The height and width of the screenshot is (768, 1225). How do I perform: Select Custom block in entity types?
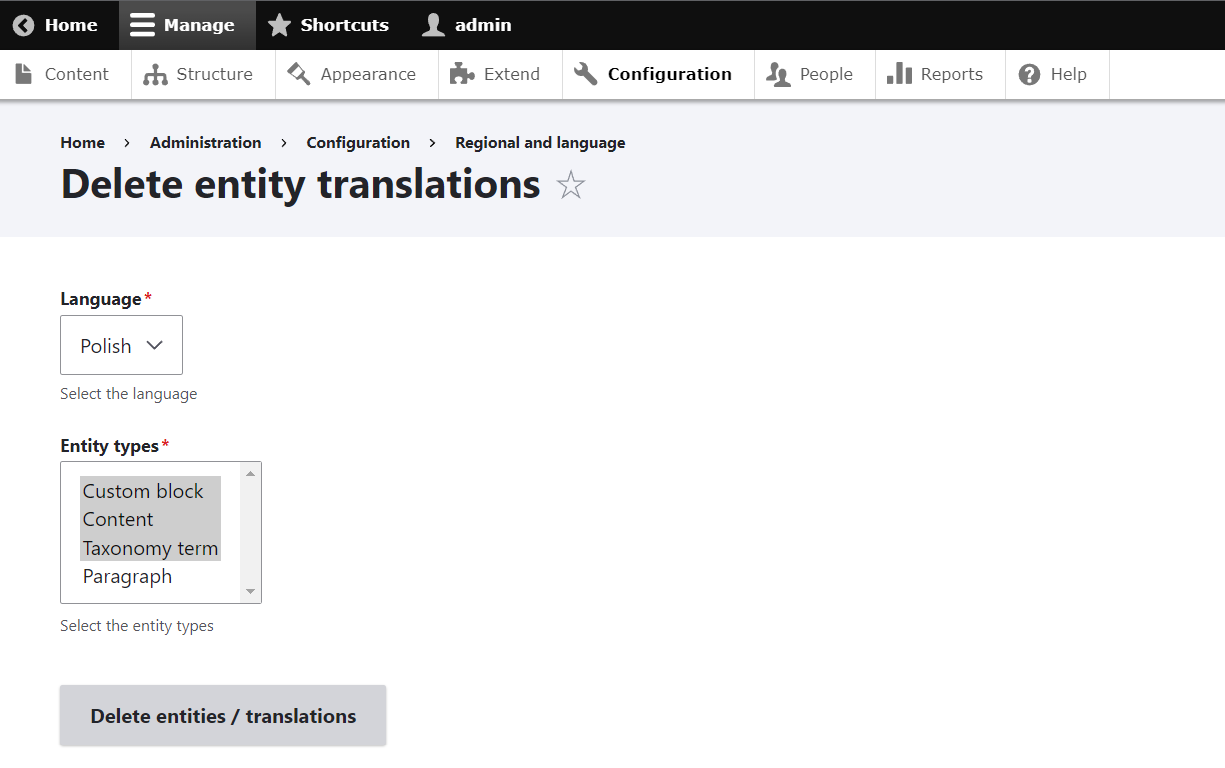143,491
